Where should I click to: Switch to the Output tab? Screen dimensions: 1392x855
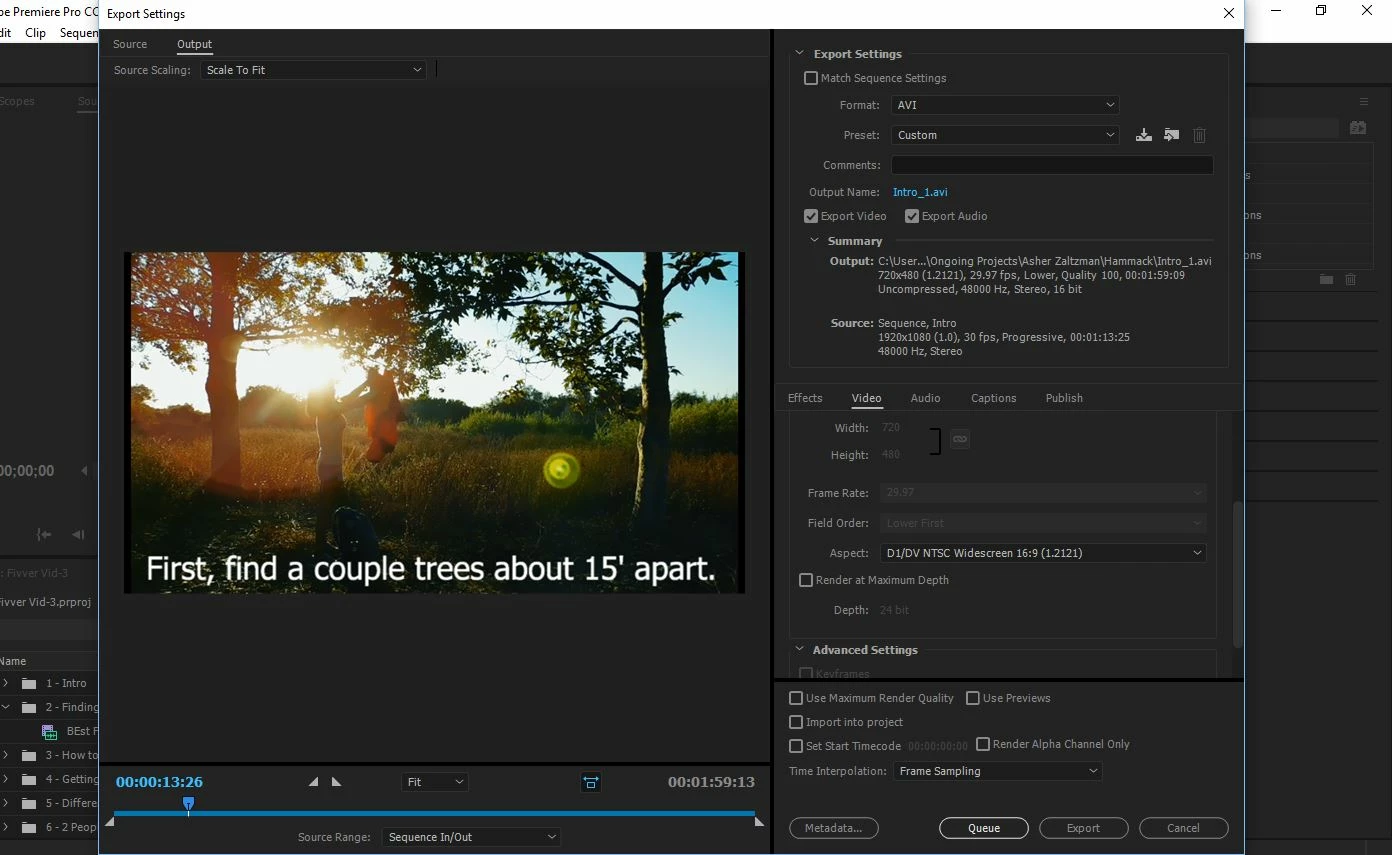tap(194, 44)
